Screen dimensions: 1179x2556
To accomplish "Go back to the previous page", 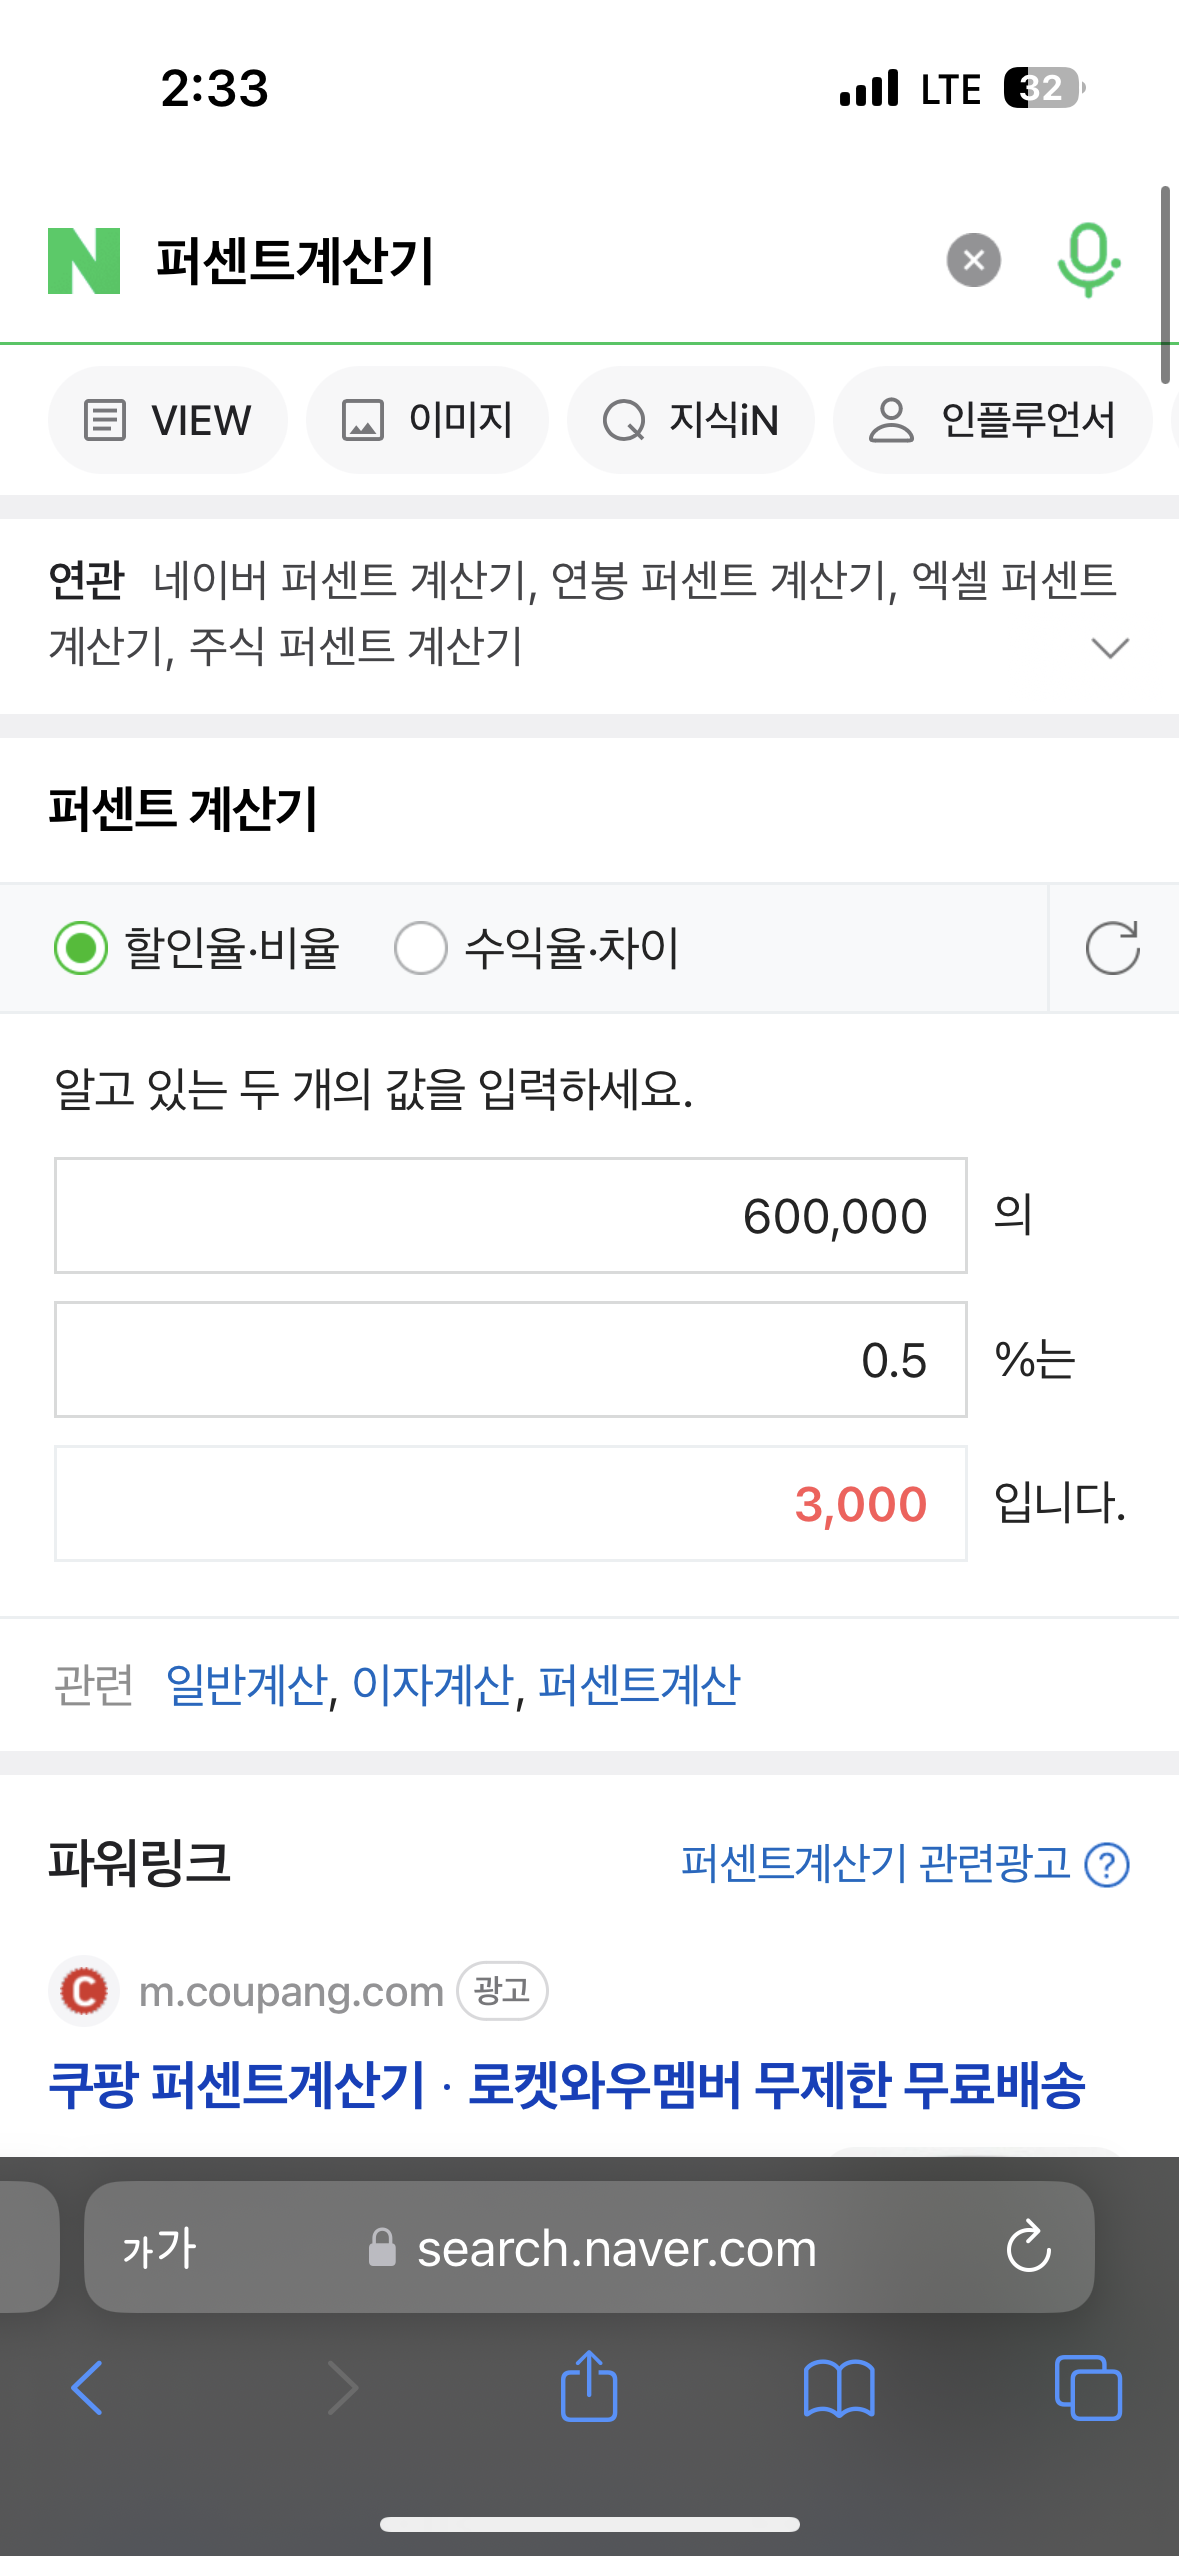I will 87,2388.
